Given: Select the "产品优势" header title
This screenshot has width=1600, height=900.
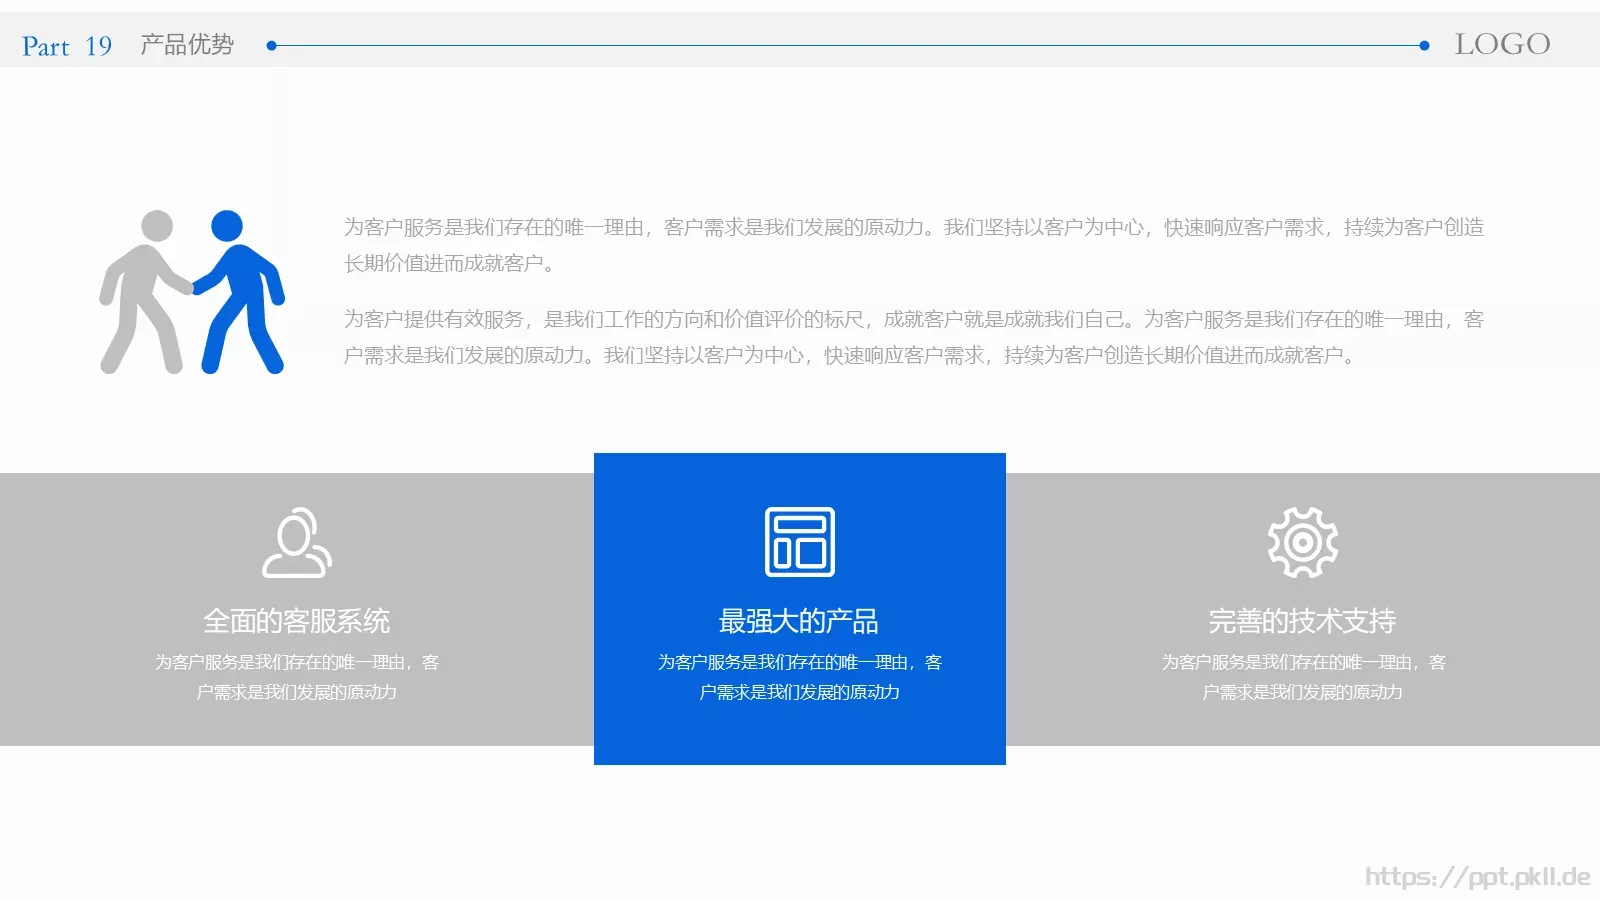Looking at the screenshot, I should [x=187, y=44].
